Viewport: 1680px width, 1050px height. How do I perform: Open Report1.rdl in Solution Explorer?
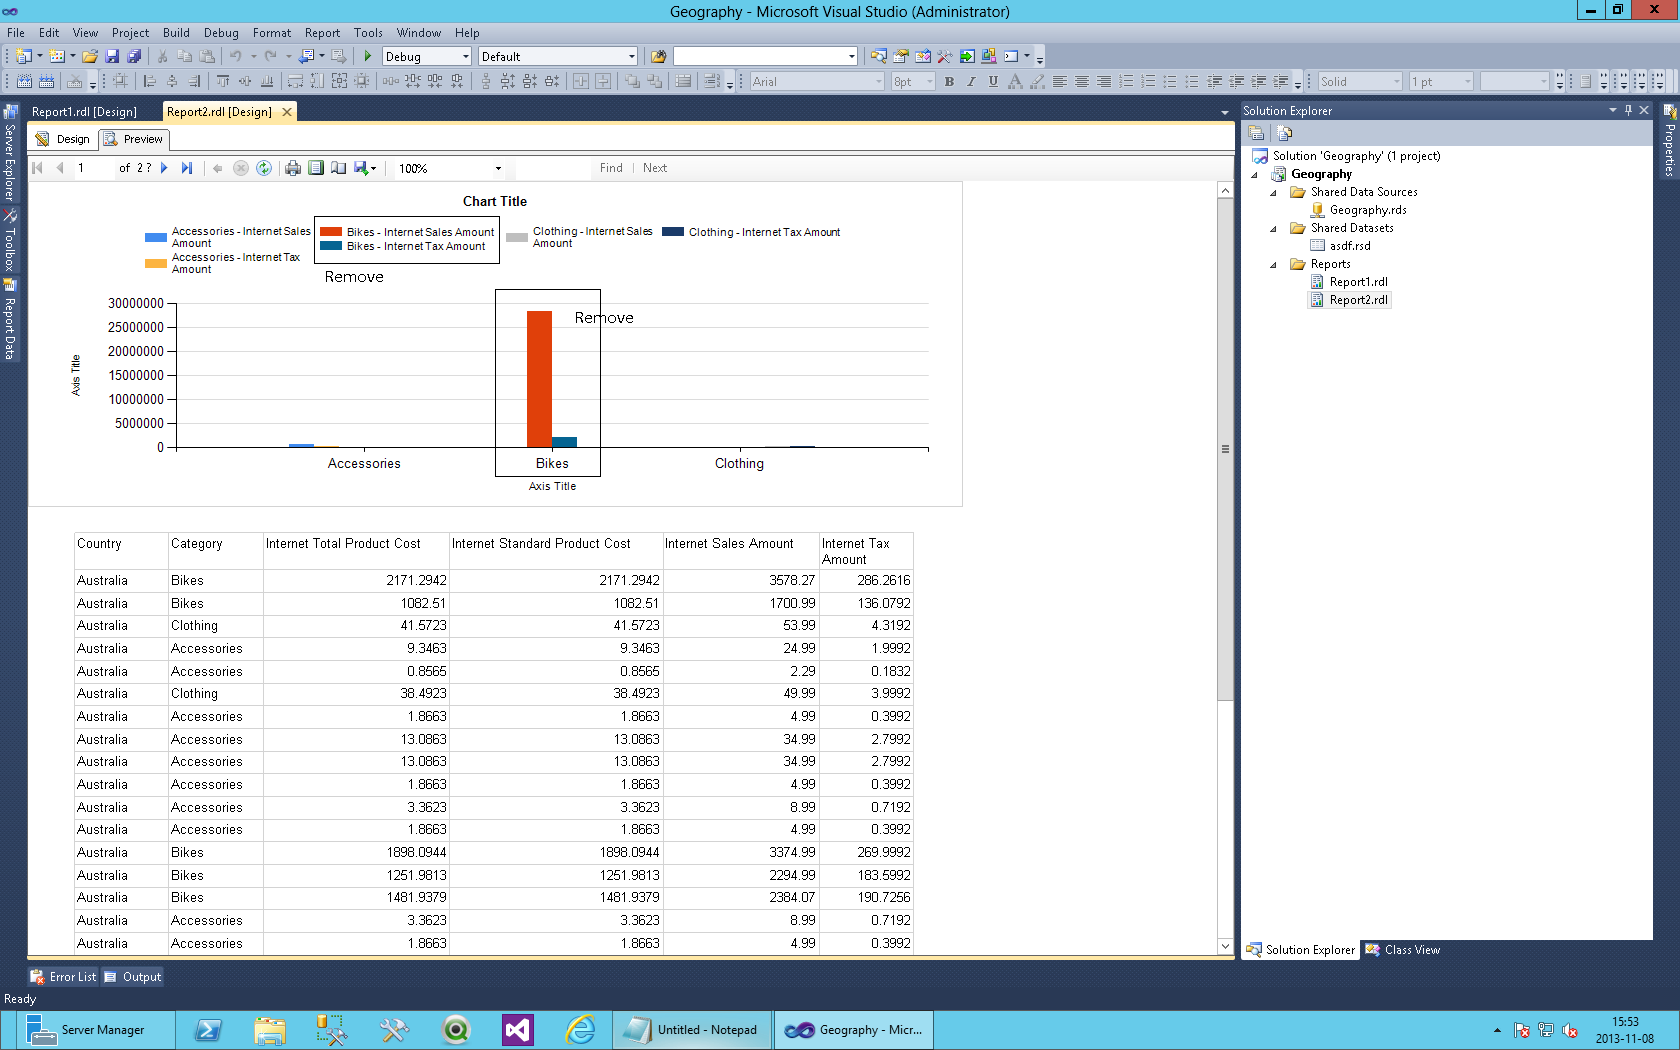coord(1358,282)
